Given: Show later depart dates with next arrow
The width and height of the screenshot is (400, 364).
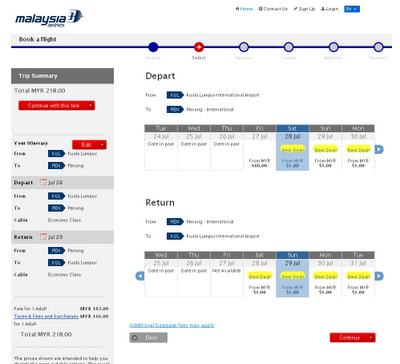Looking at the screenshot, I should coord(379,149).
